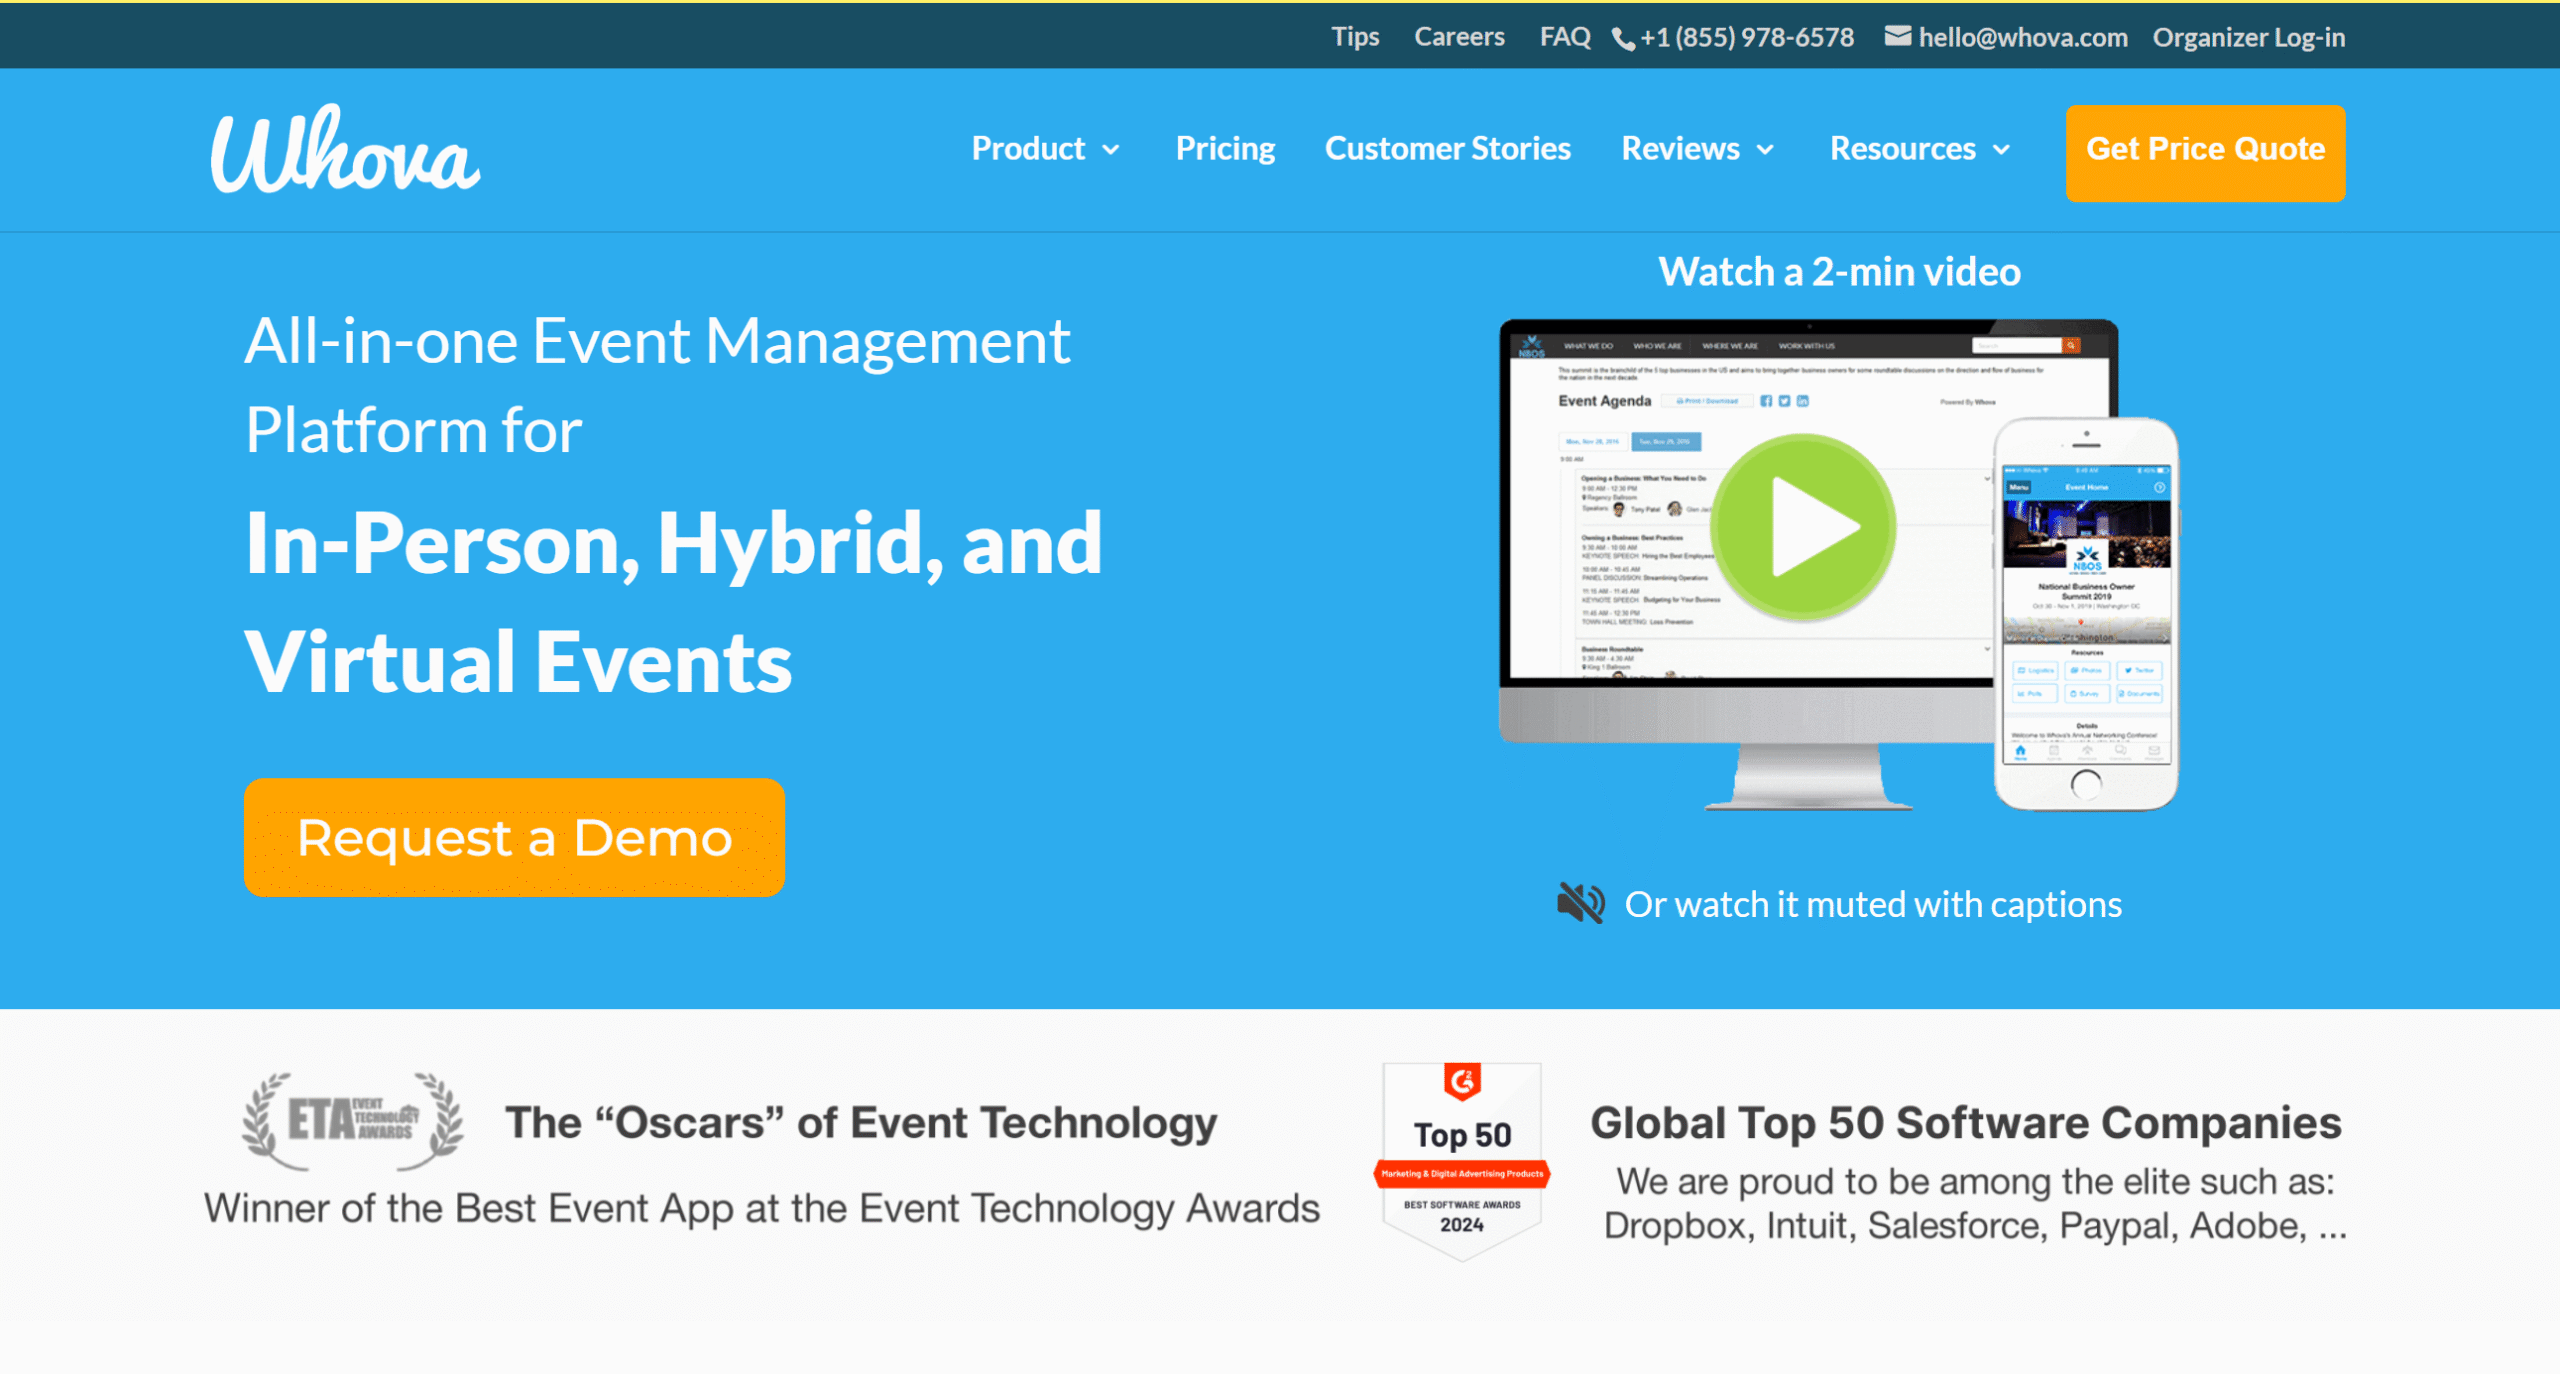Click the phone icon in top bar
This screenshot has height=1374, width=2560.
coord(1623,39)
